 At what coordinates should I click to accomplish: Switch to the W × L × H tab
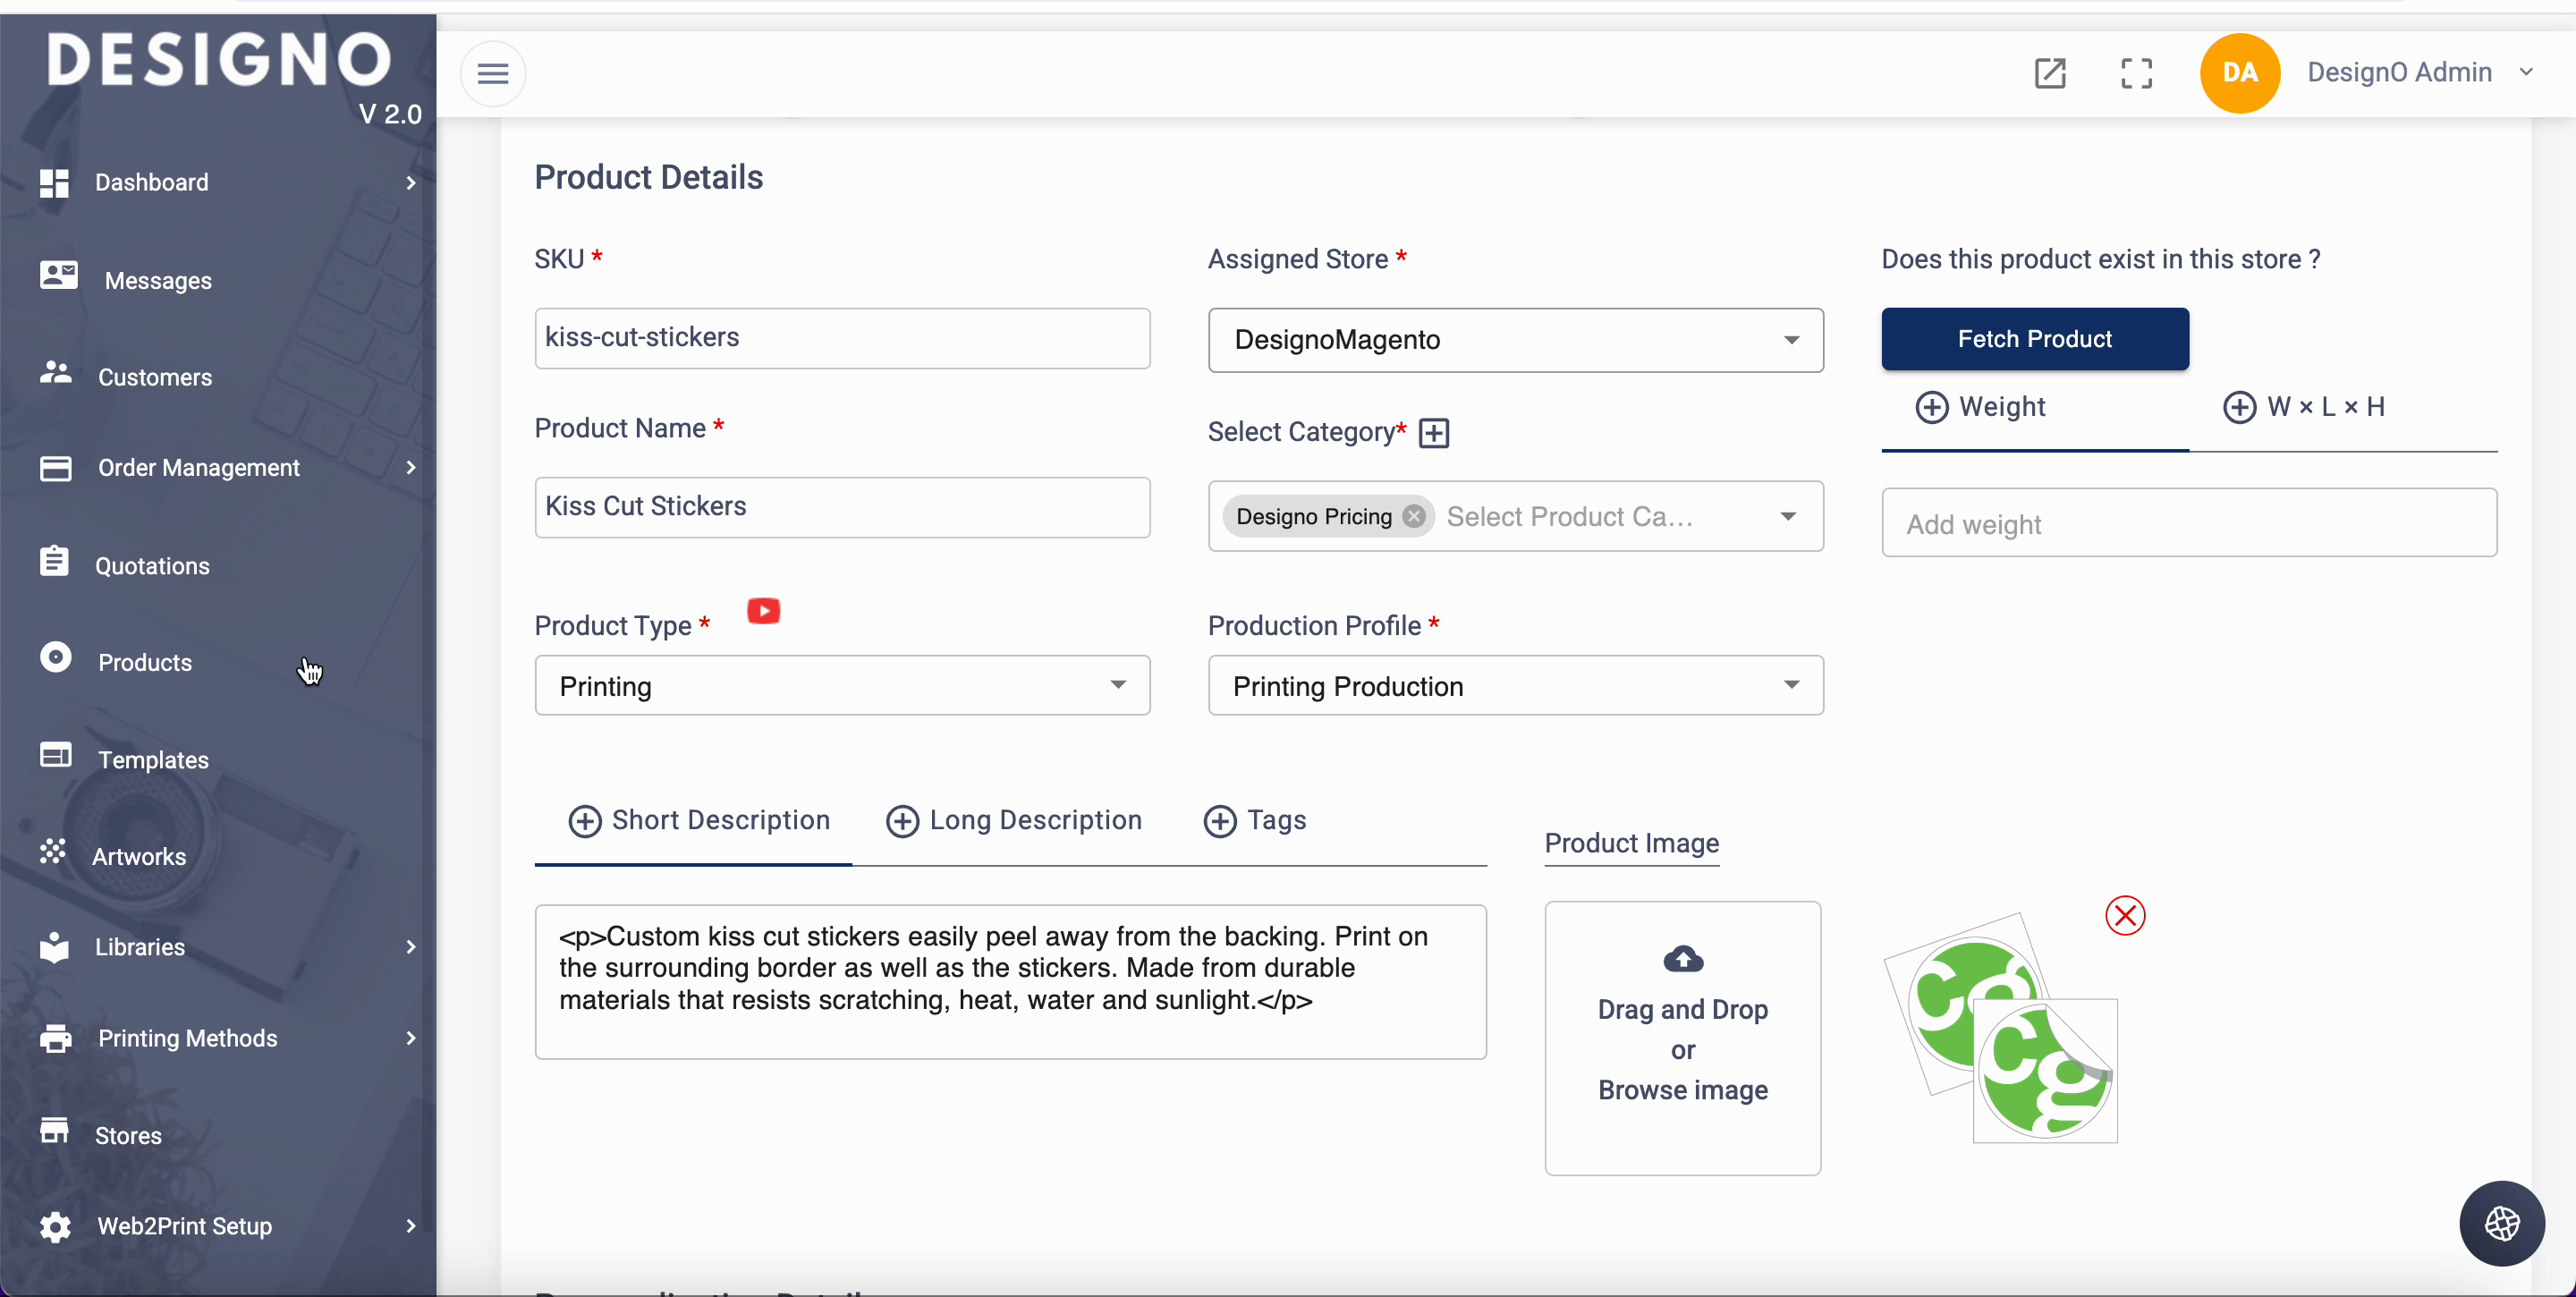2303,407
